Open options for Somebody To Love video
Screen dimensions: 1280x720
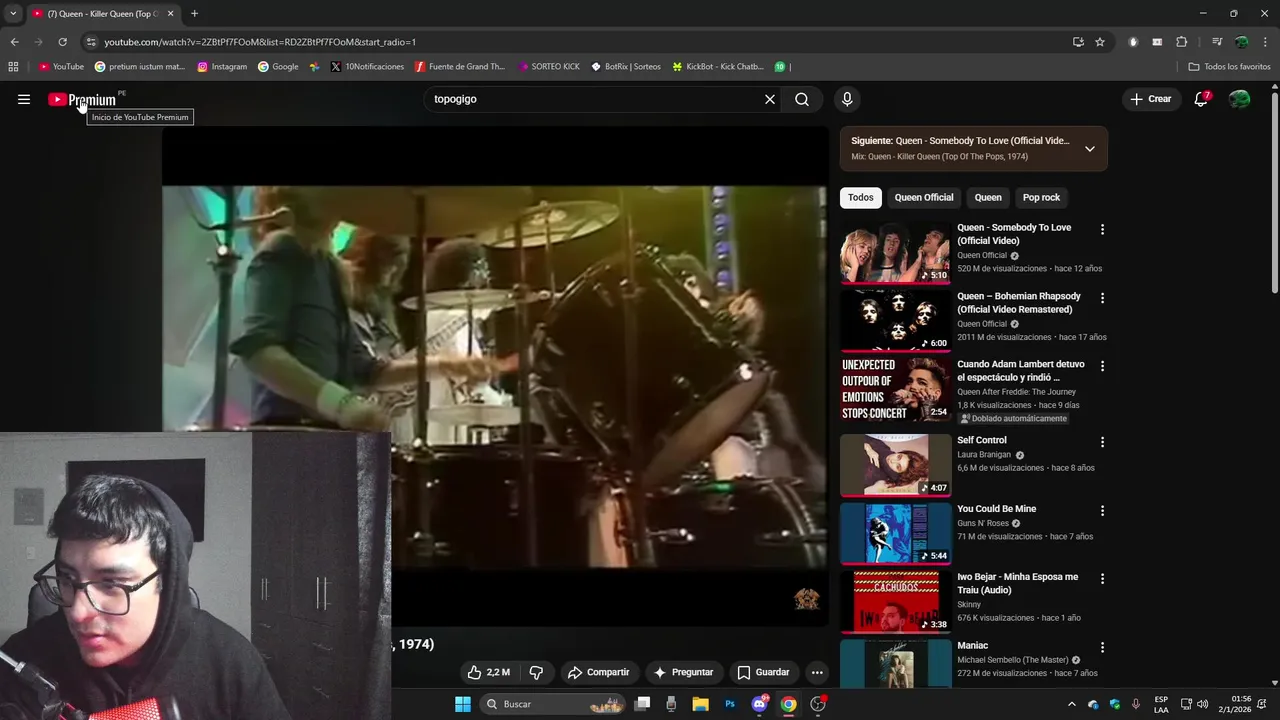1102,229
